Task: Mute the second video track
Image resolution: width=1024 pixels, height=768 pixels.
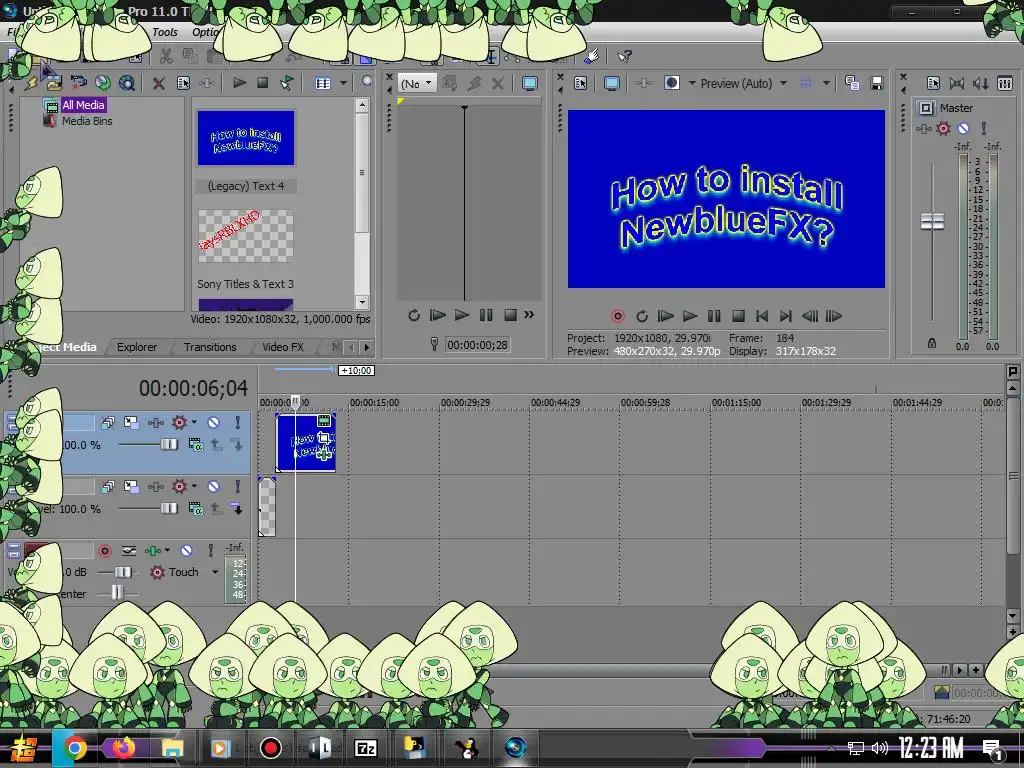Action: 213,487
